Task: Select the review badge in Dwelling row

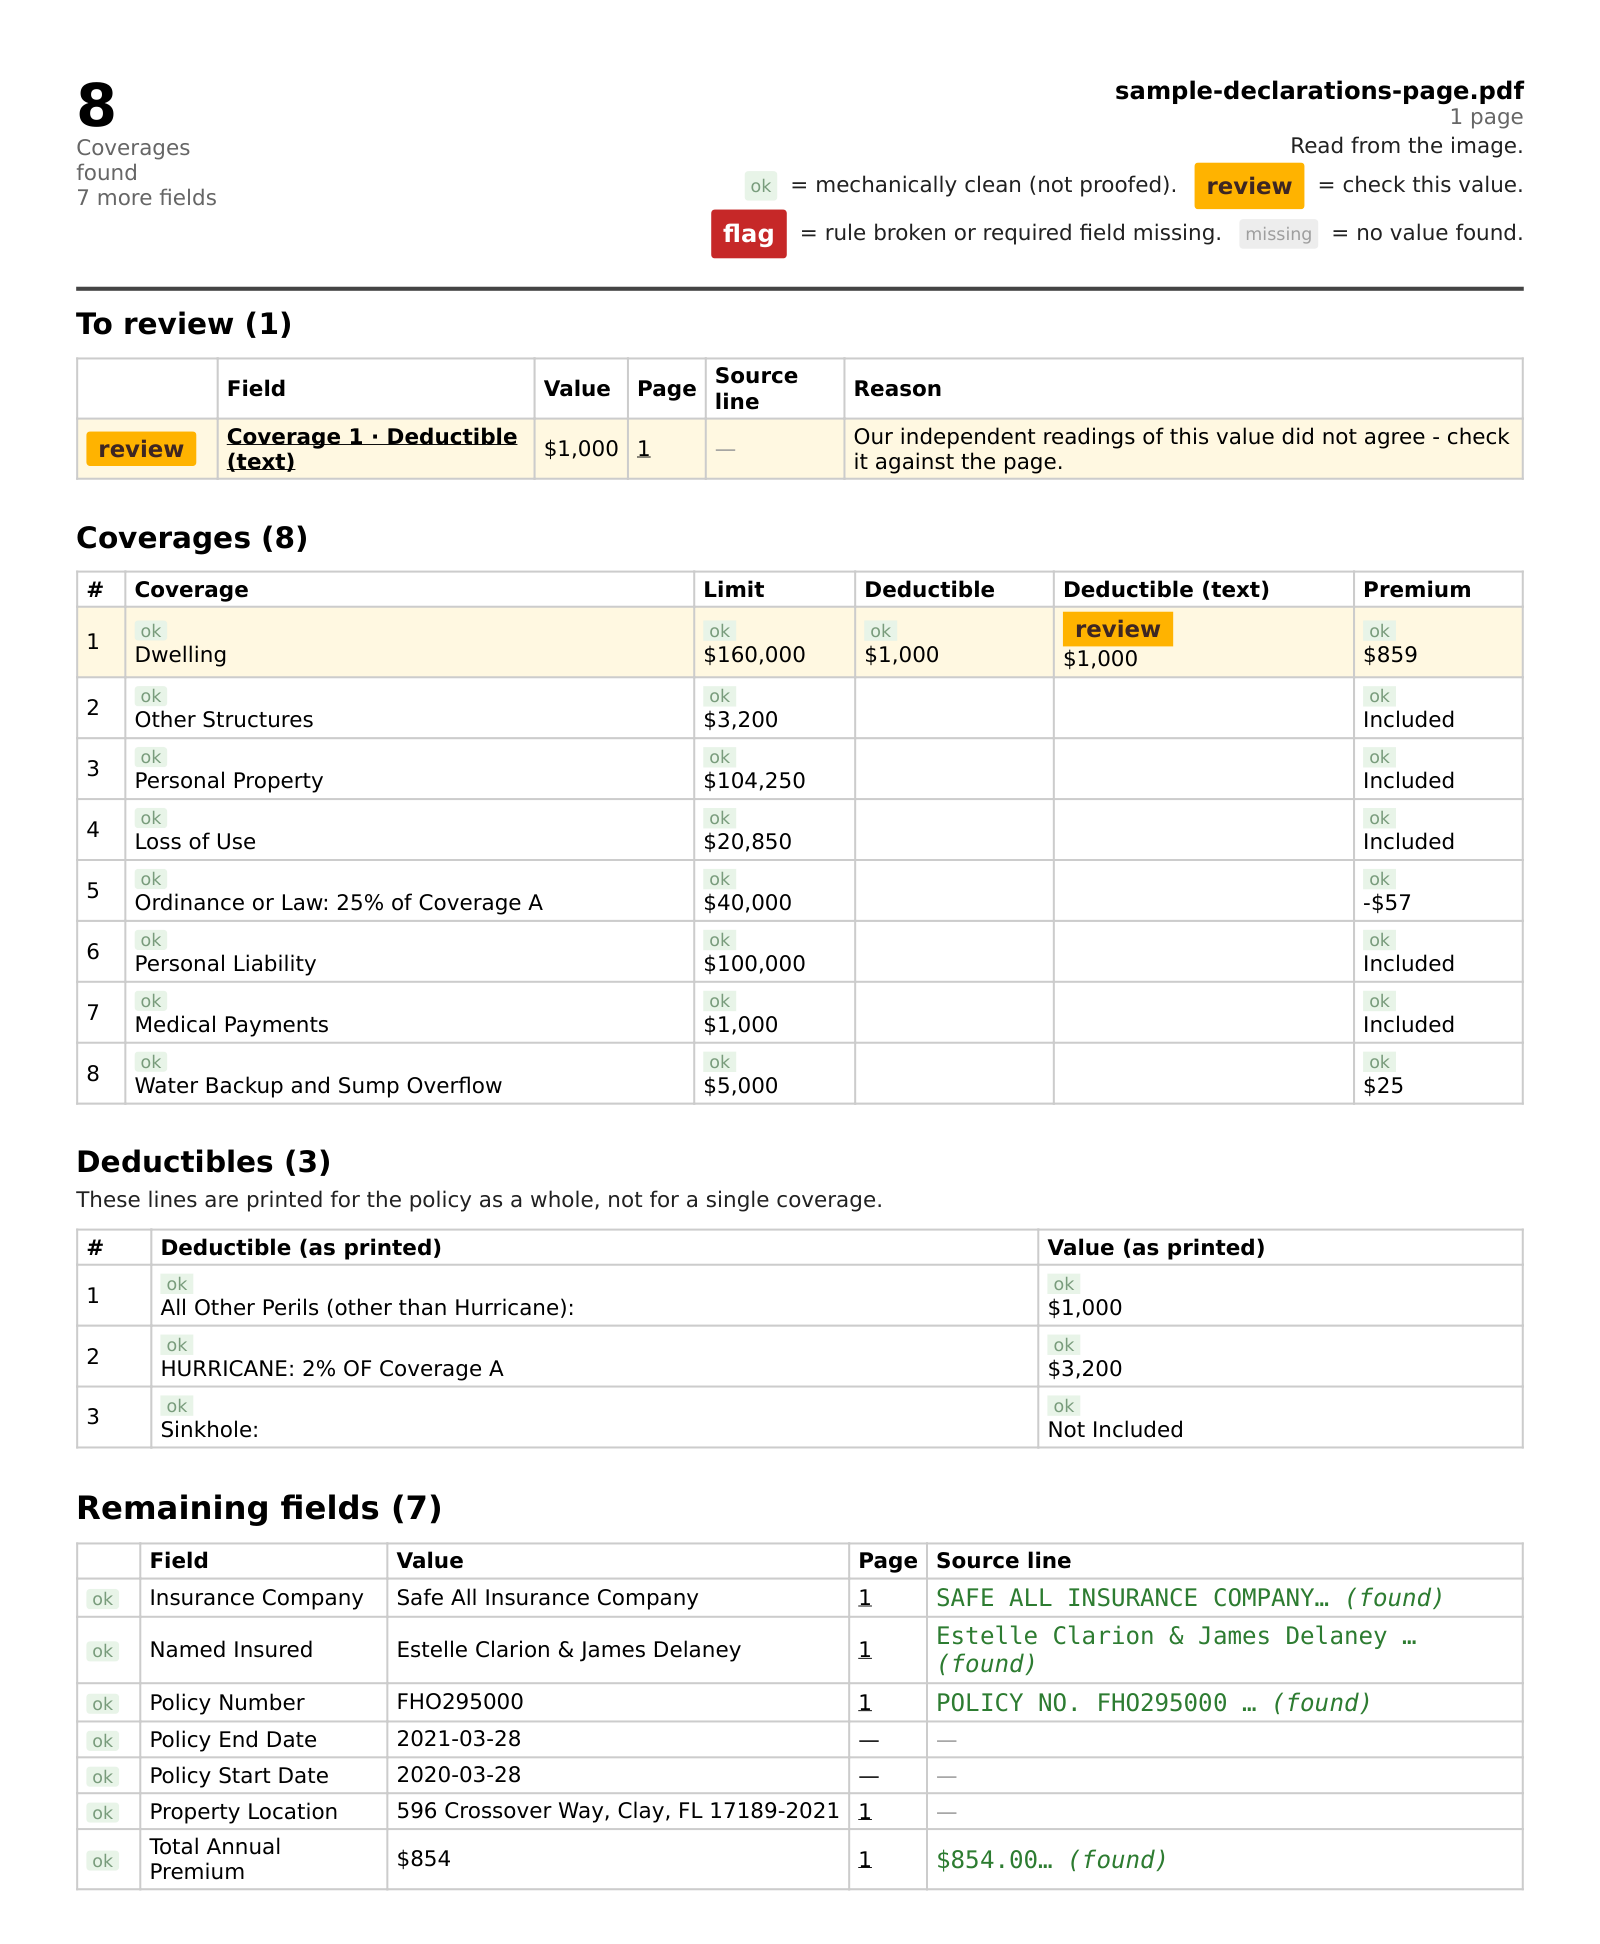Action: tap(1118, 629)
